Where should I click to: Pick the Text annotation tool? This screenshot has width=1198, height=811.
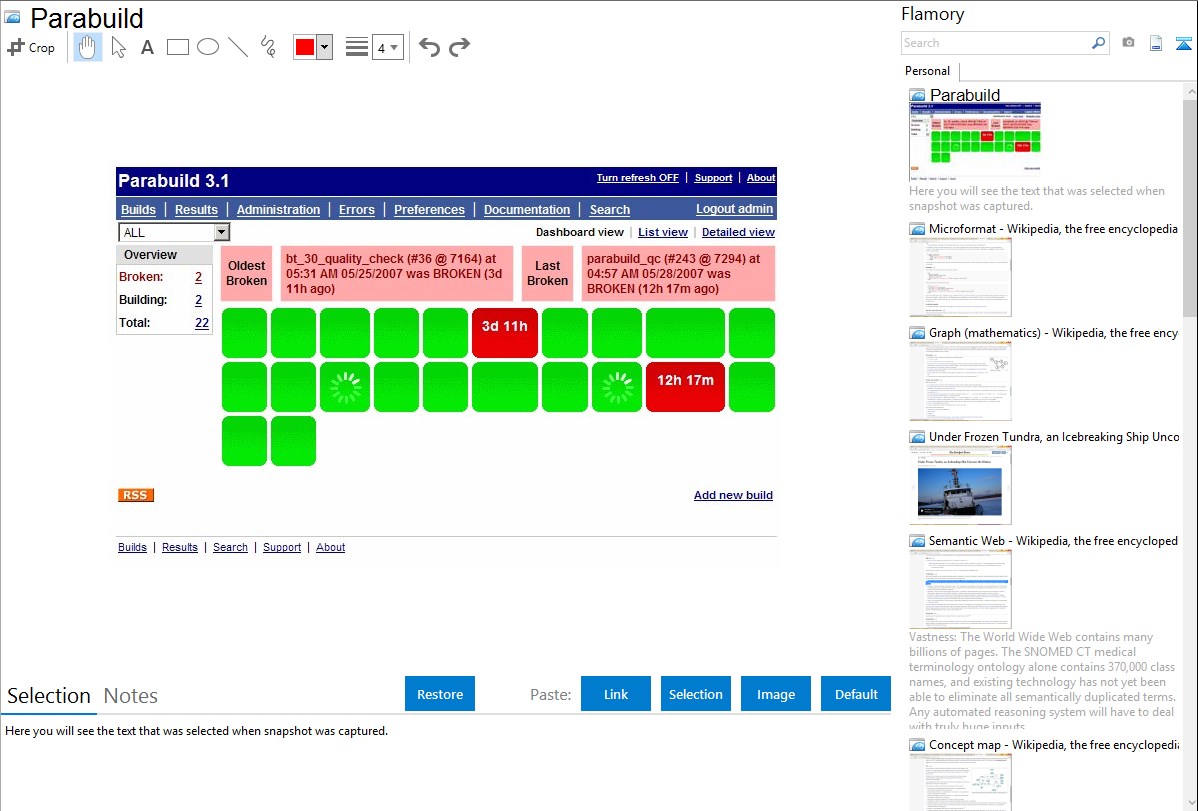(x=147, y=47)
